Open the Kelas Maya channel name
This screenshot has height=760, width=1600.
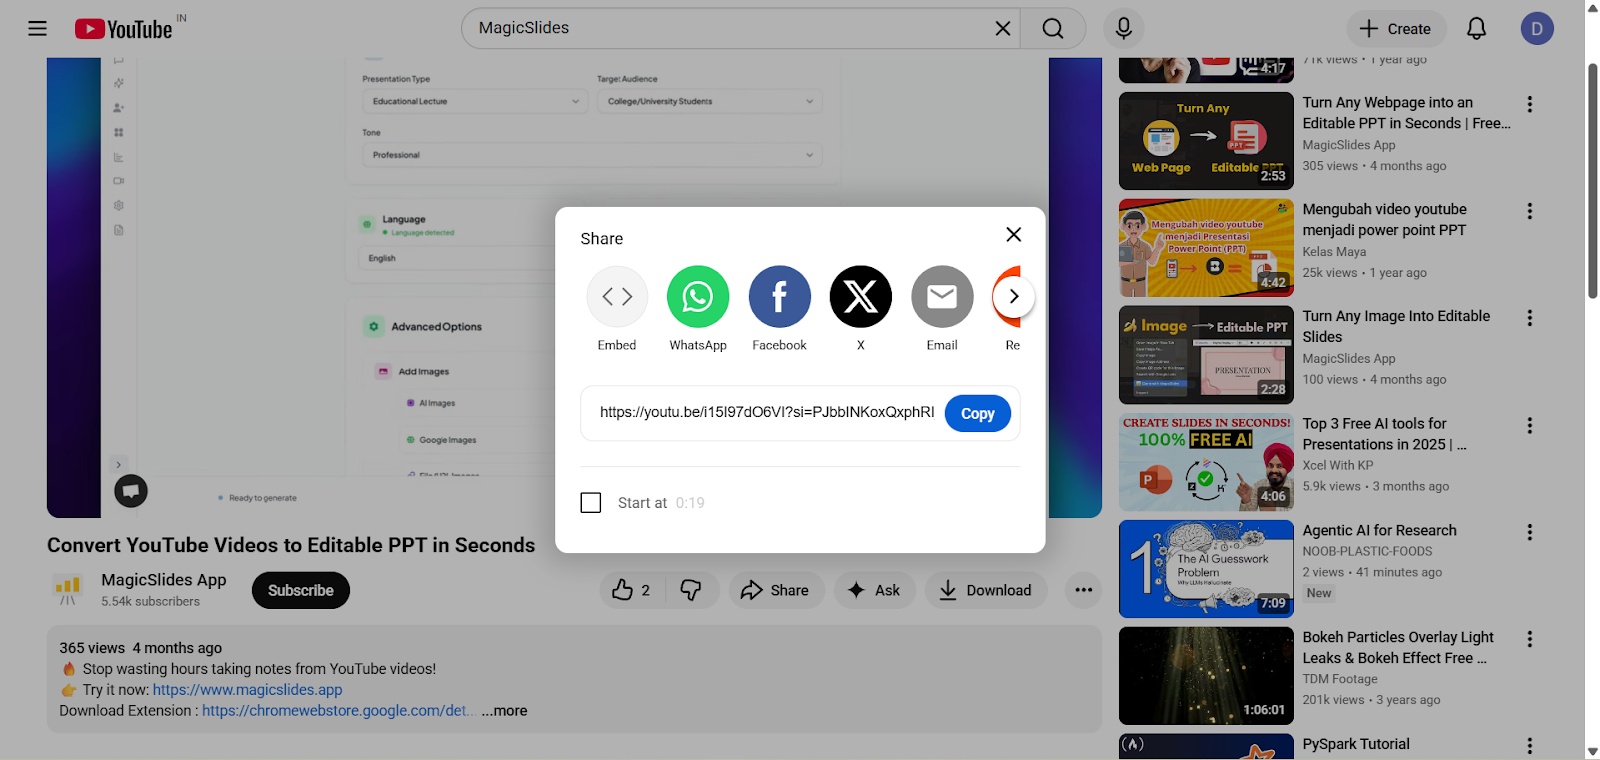point(1334,252)
